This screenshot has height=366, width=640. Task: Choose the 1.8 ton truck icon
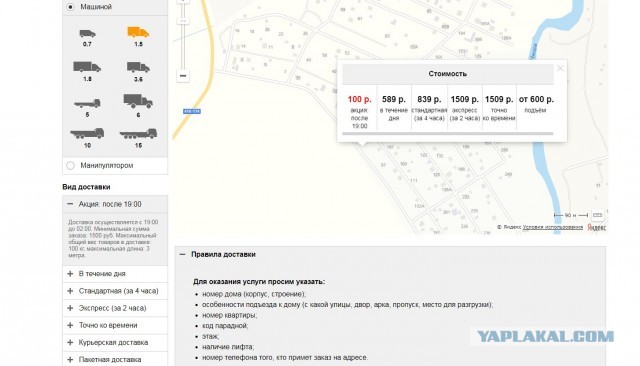[x=87, y=67]
